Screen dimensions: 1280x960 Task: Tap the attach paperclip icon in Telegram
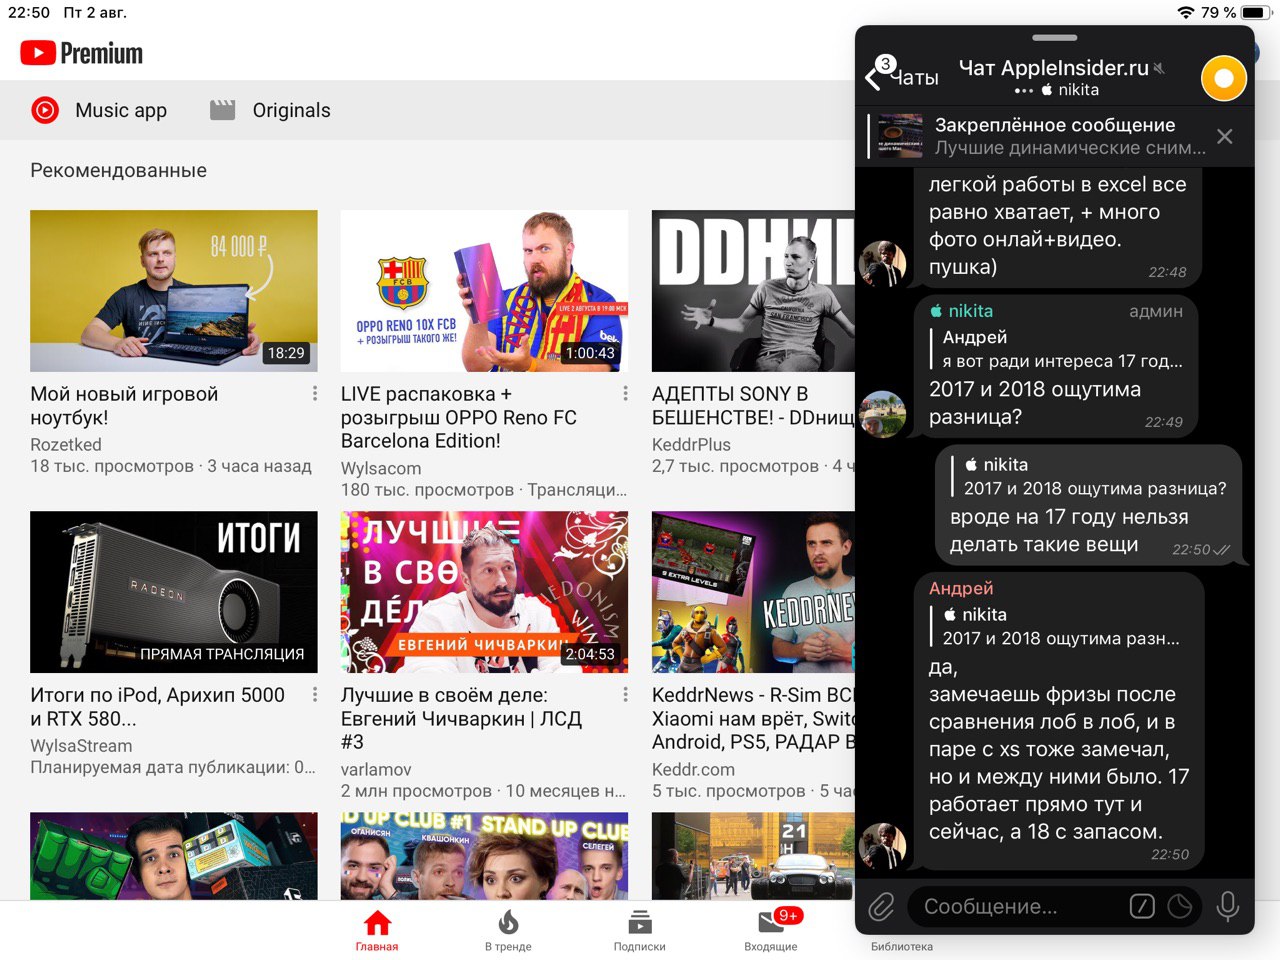[881, 907]
